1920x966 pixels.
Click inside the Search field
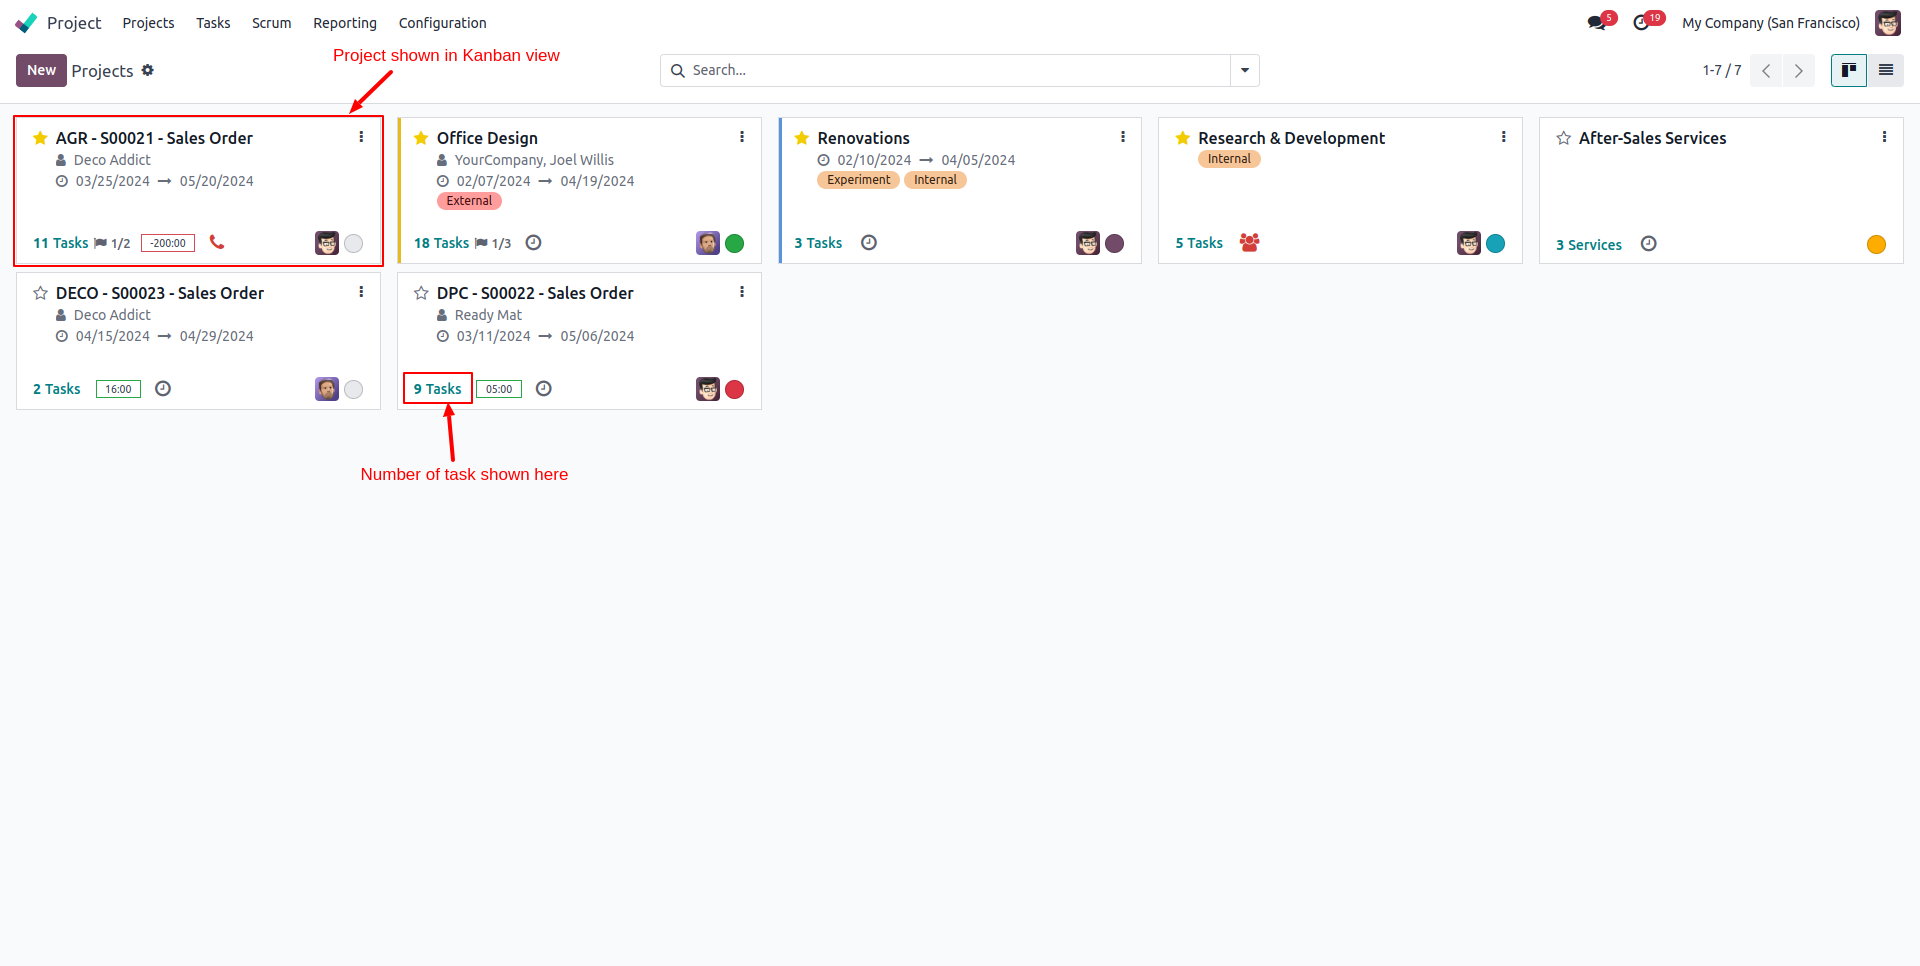[950, 70]
